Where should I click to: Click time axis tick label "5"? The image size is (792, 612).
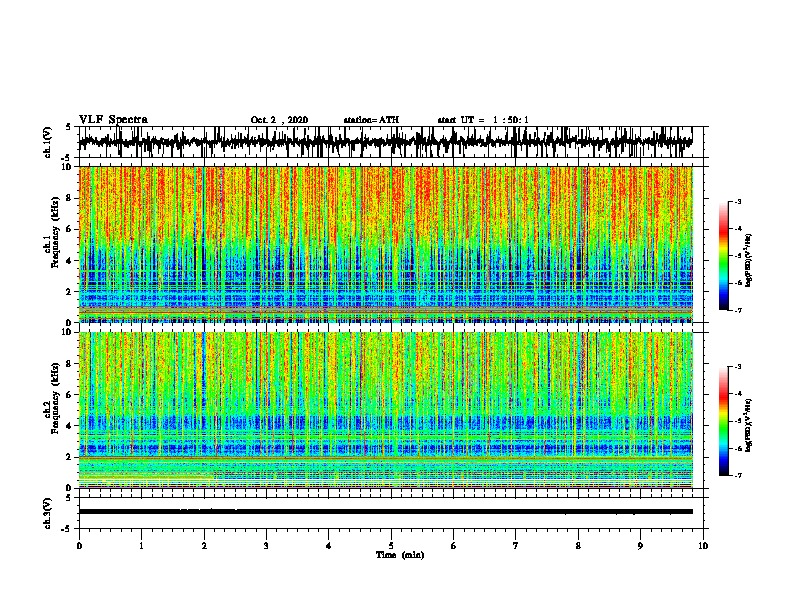391,546
